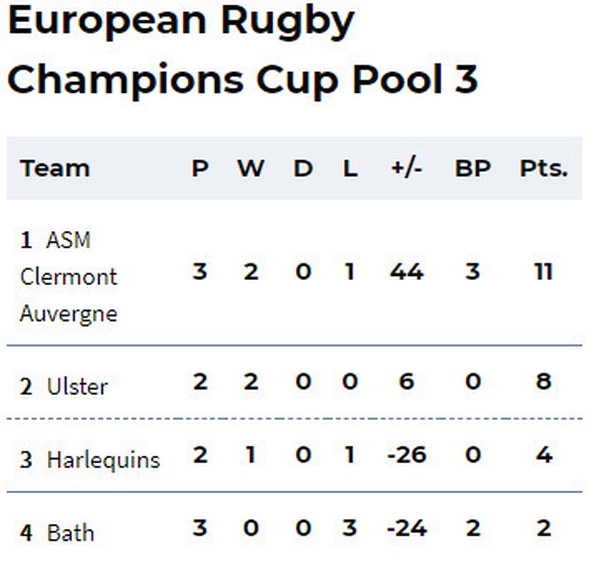Open the Ulster team name

click(x=77, y=387)
